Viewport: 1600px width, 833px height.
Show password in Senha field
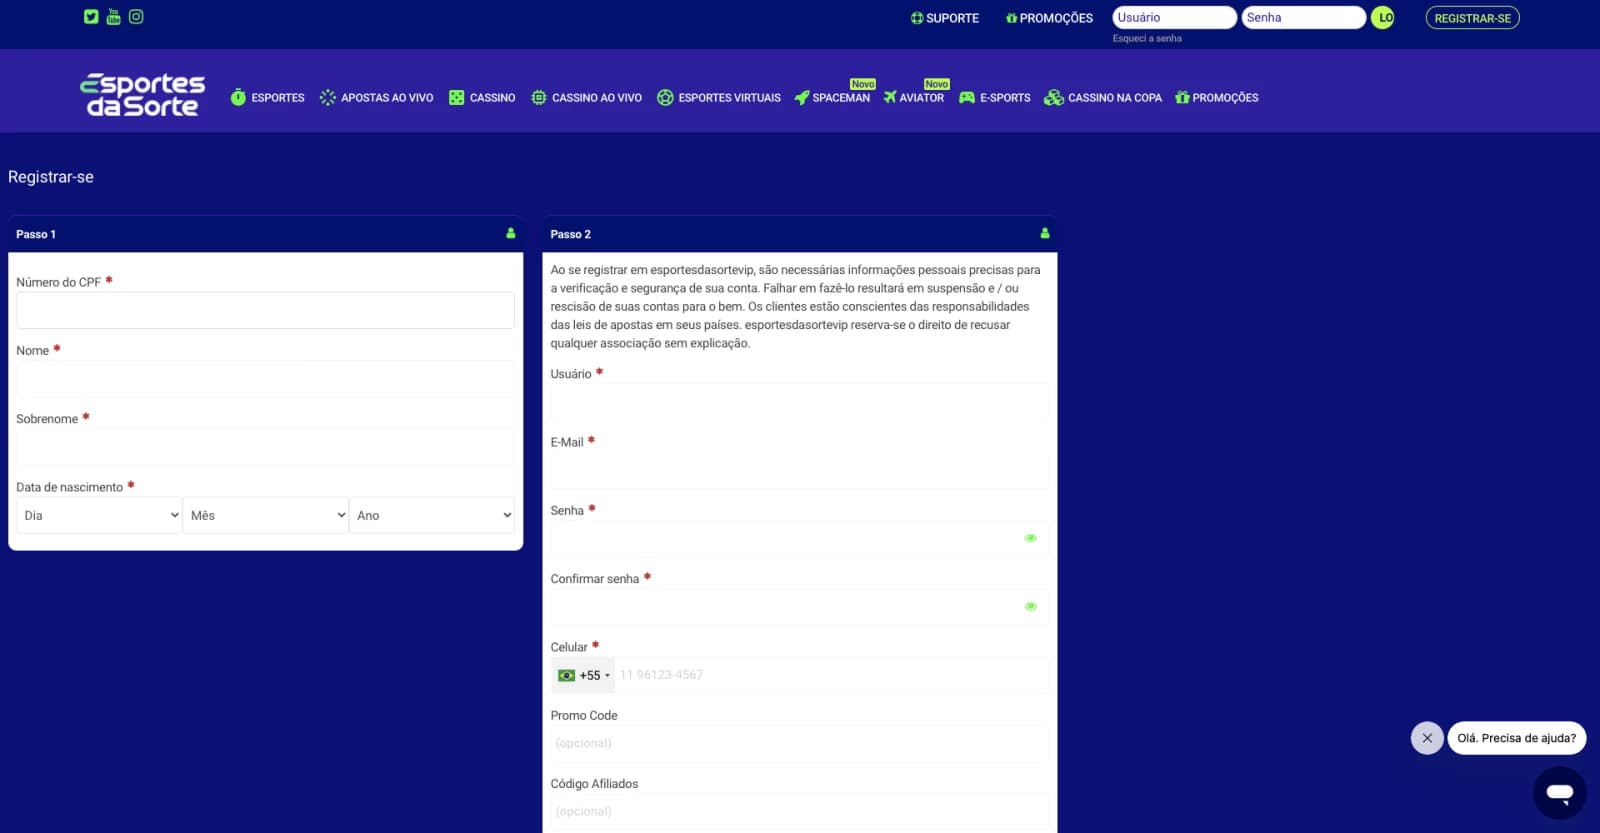(1030, 538)
